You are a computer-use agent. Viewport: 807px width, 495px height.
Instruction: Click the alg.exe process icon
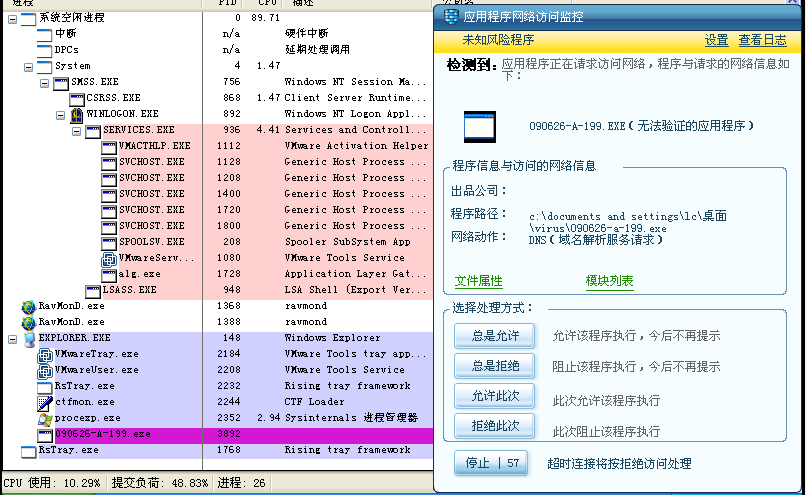109,275
